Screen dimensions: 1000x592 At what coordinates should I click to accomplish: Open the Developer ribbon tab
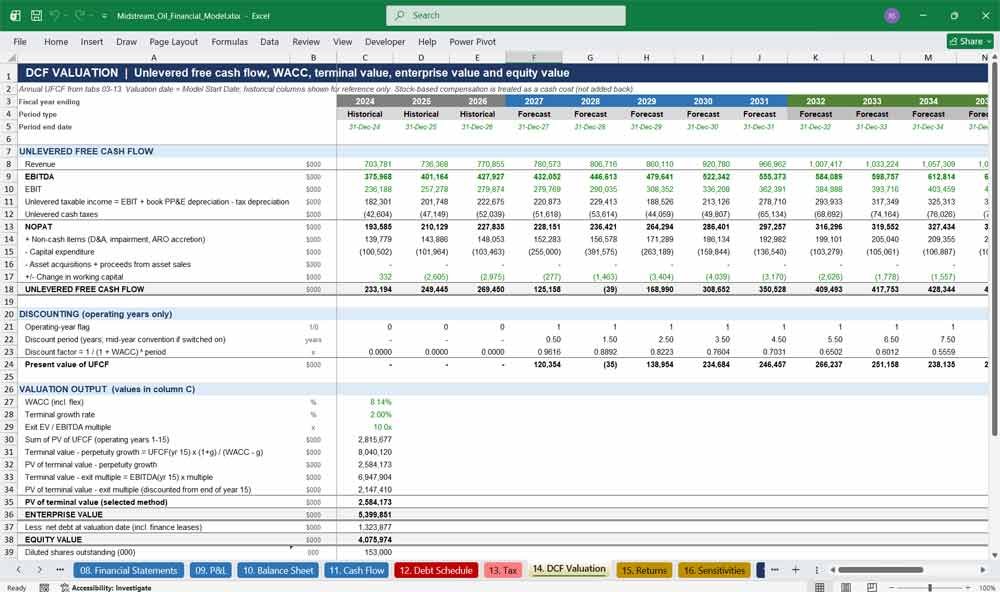pos(385,41)
